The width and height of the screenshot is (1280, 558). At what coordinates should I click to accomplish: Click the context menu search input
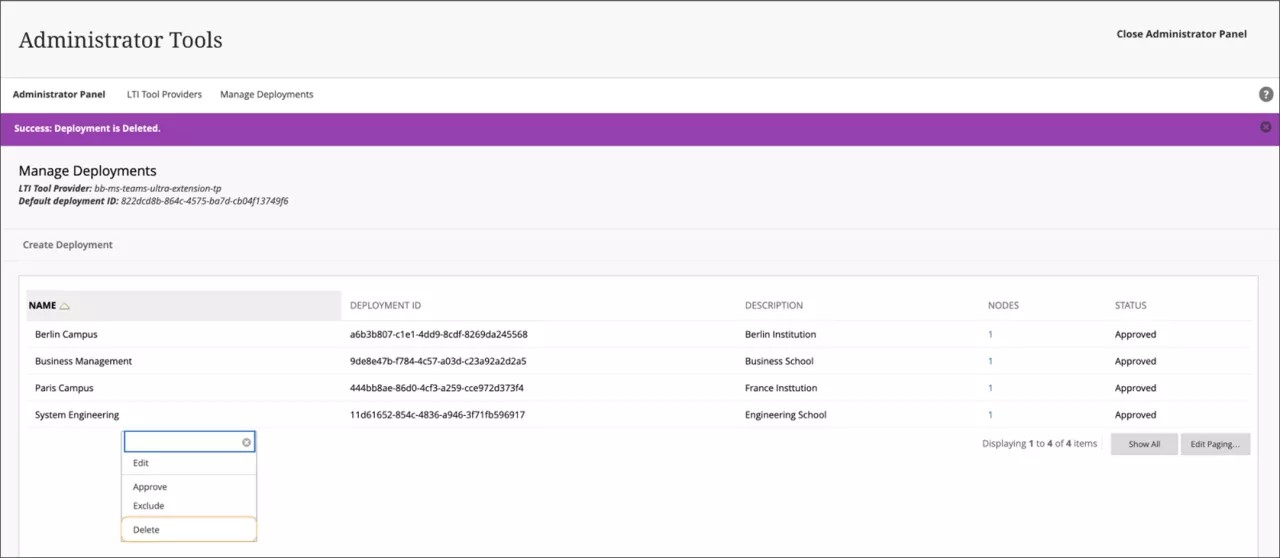182,442
